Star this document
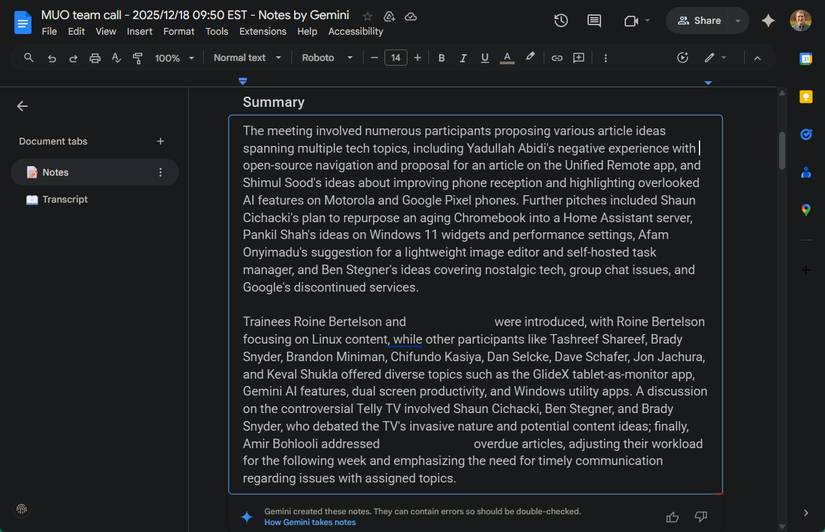 click(367, 16)
